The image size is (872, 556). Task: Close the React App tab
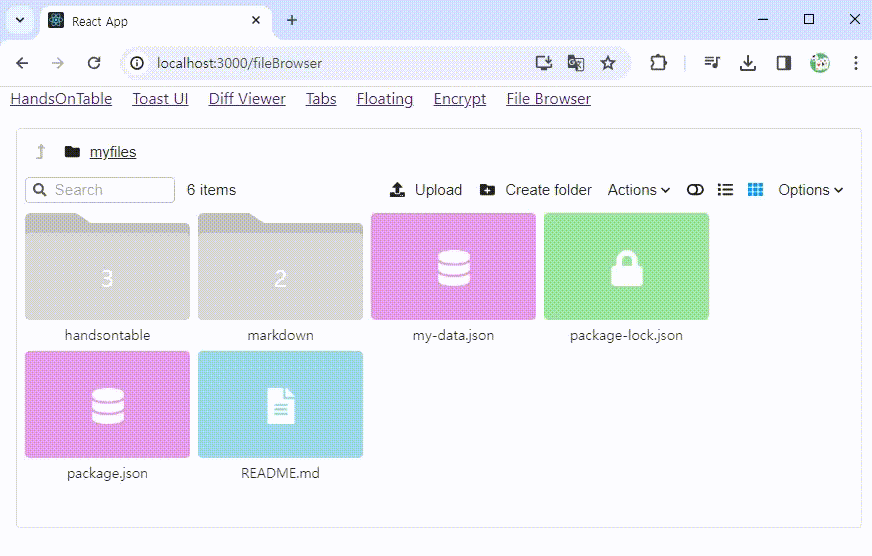tap(256, 21)
